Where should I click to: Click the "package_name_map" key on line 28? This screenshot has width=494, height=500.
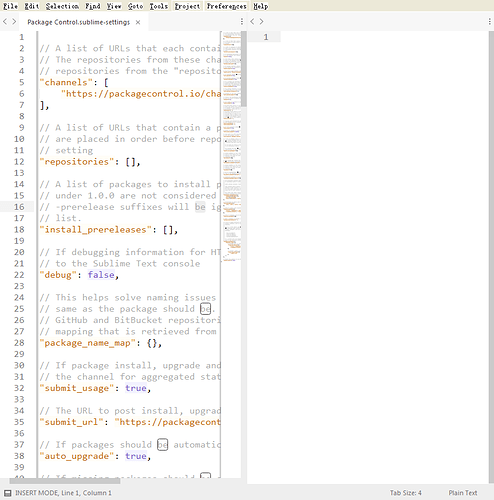[88, 343]
